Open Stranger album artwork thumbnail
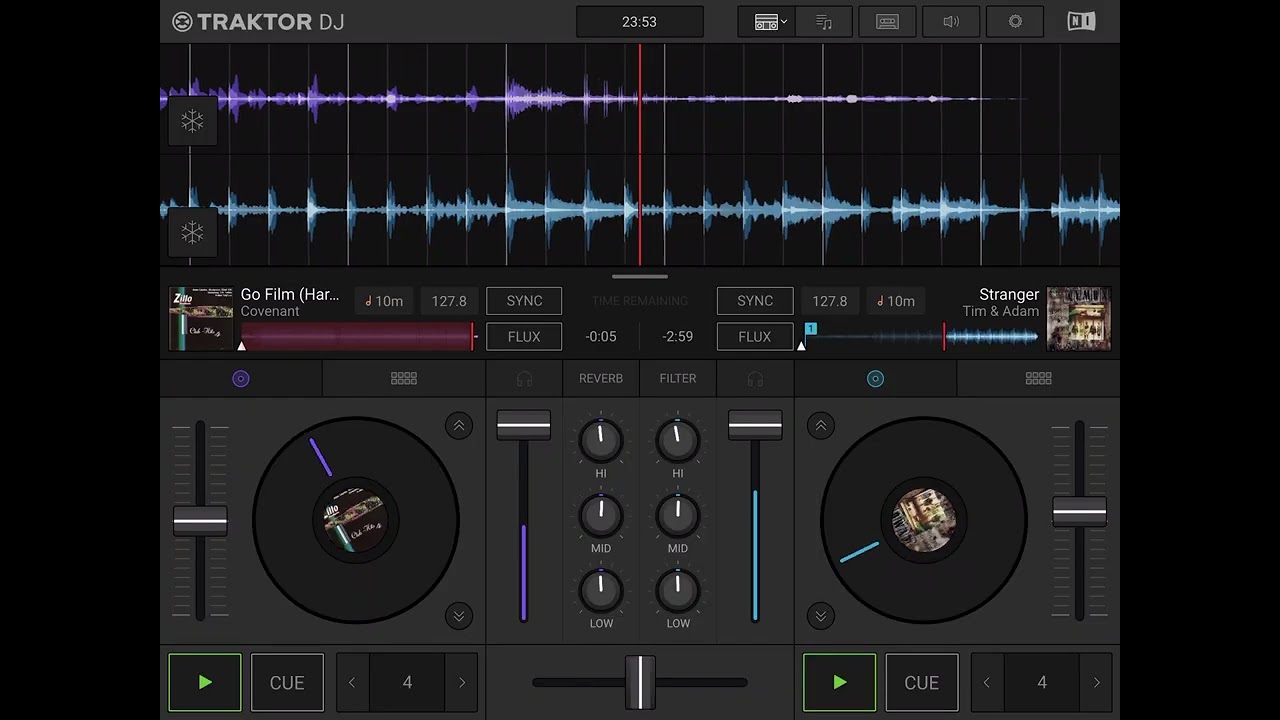Viewport: 1280px width, 720px height. click(x=1079, y=319)
